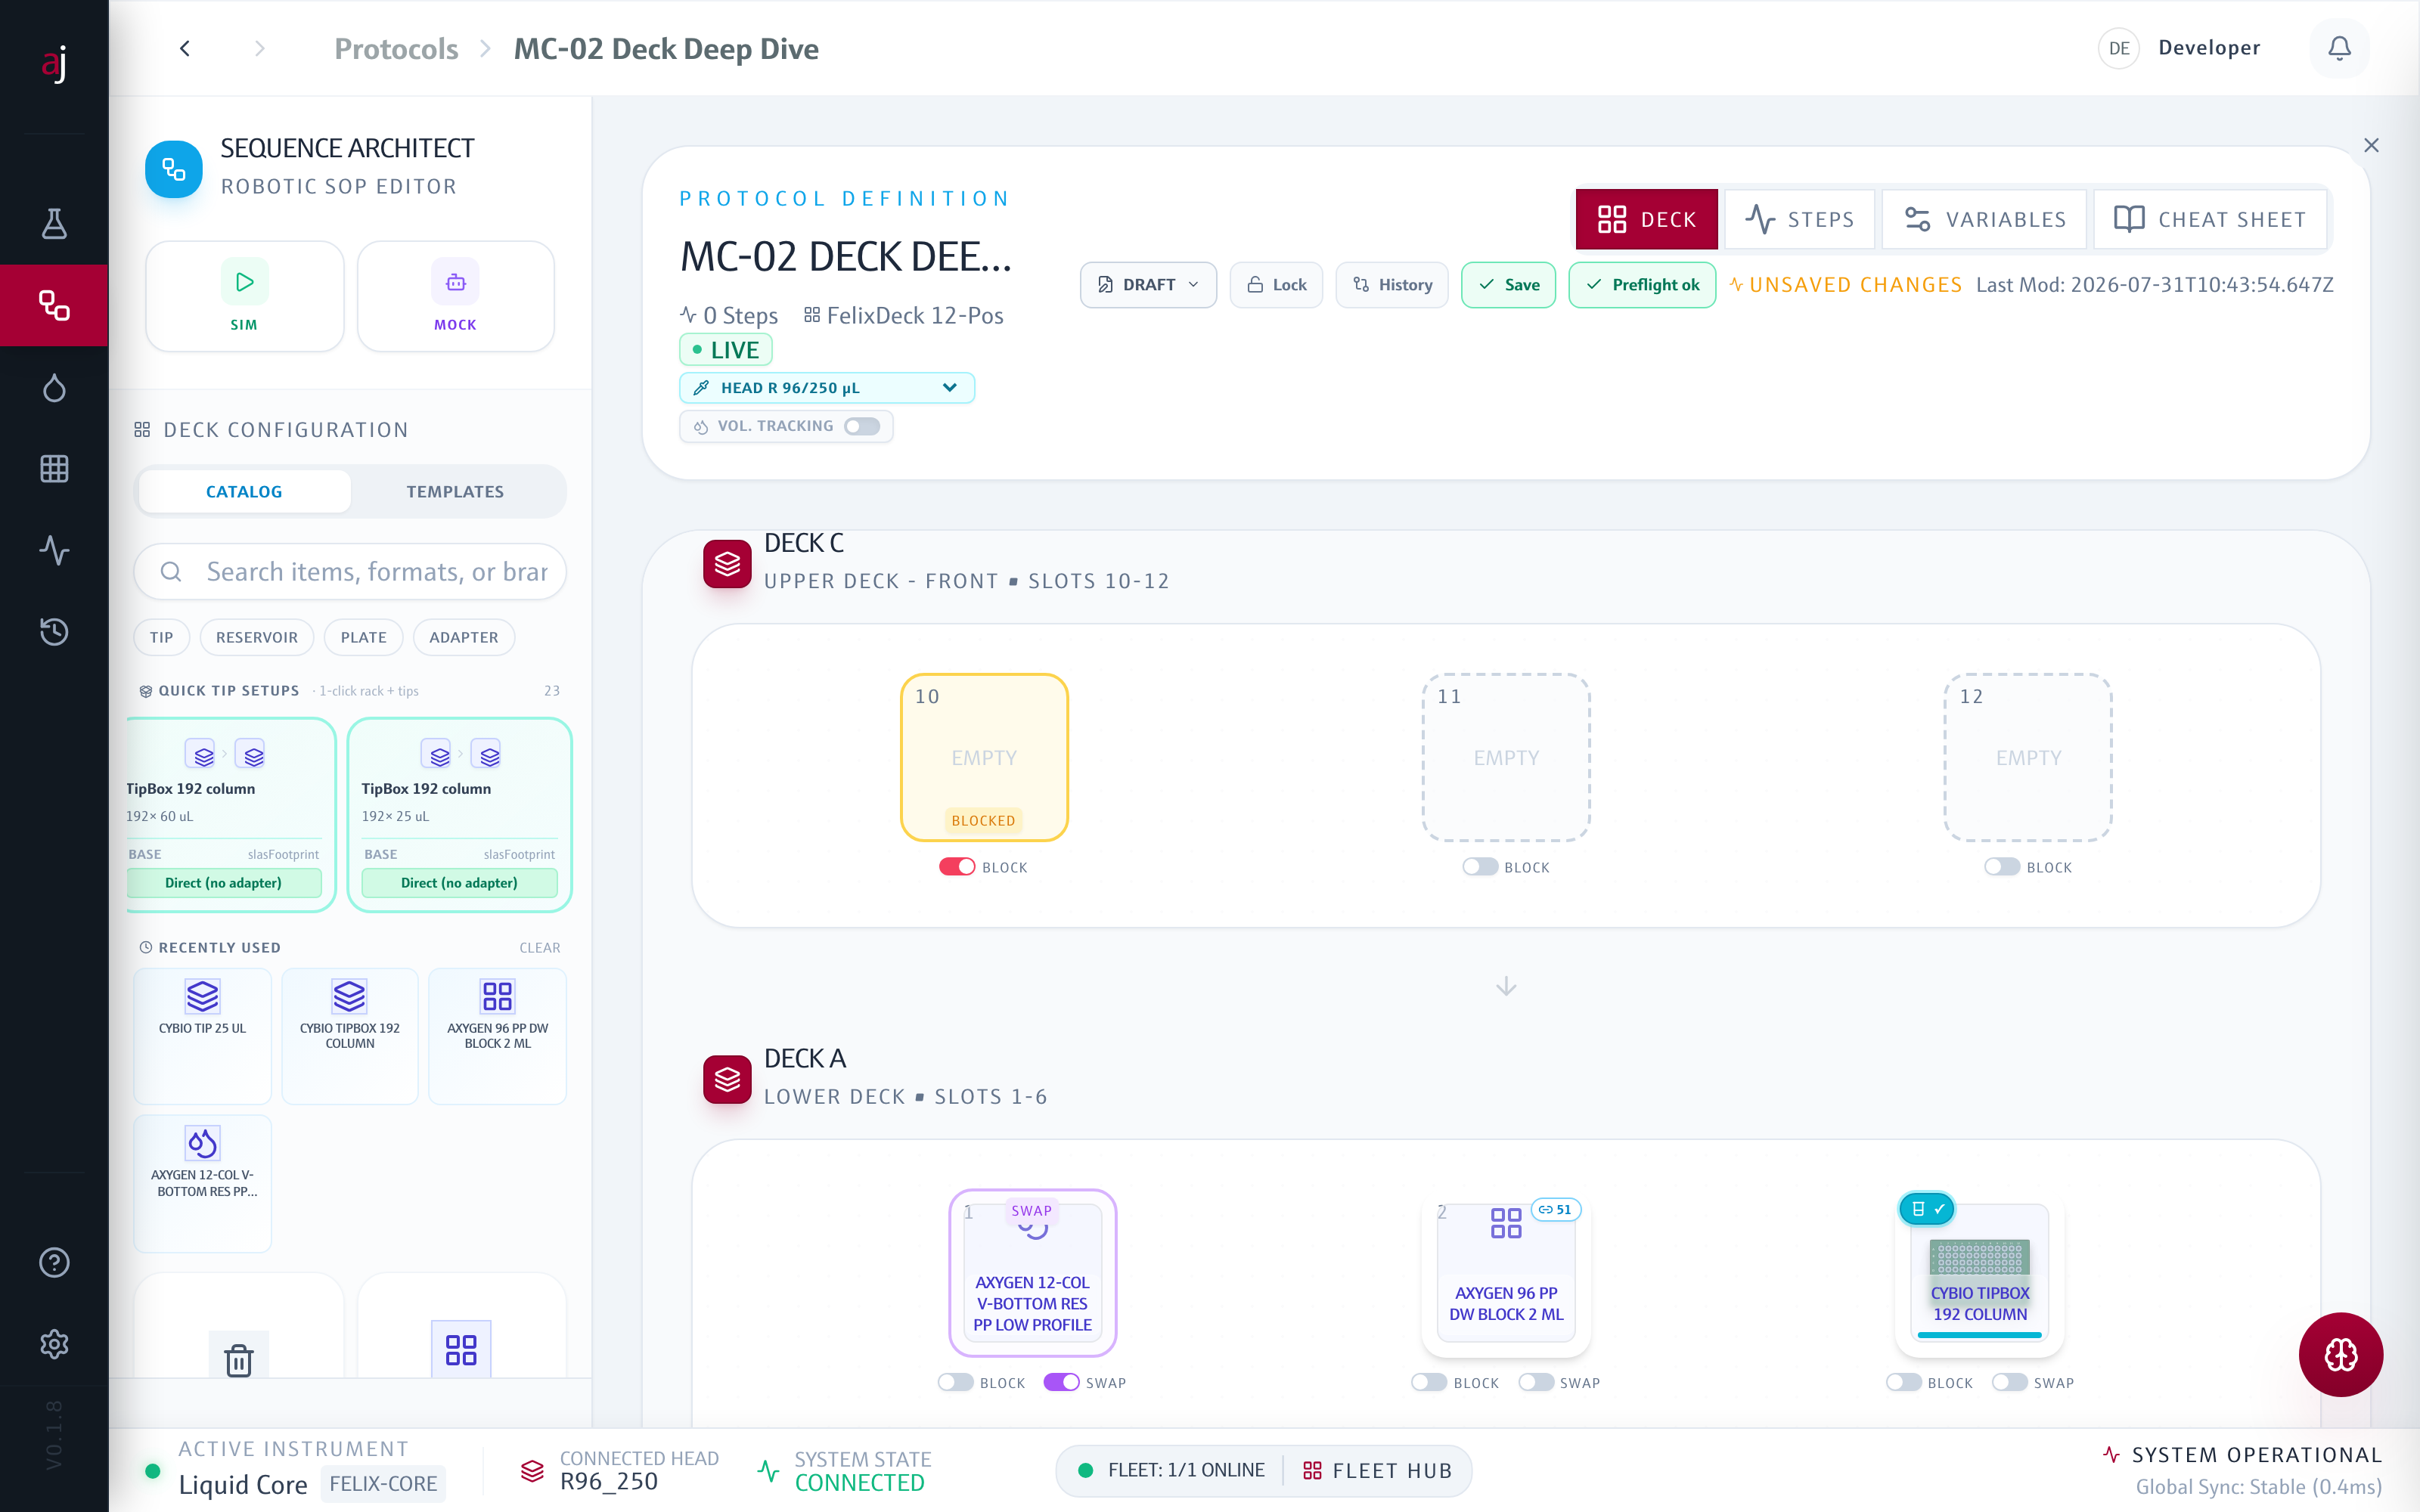Click the link count 51 badge on slot 2
The width and height of the screenshot is (2420, 1512).
[1555, 1209]
